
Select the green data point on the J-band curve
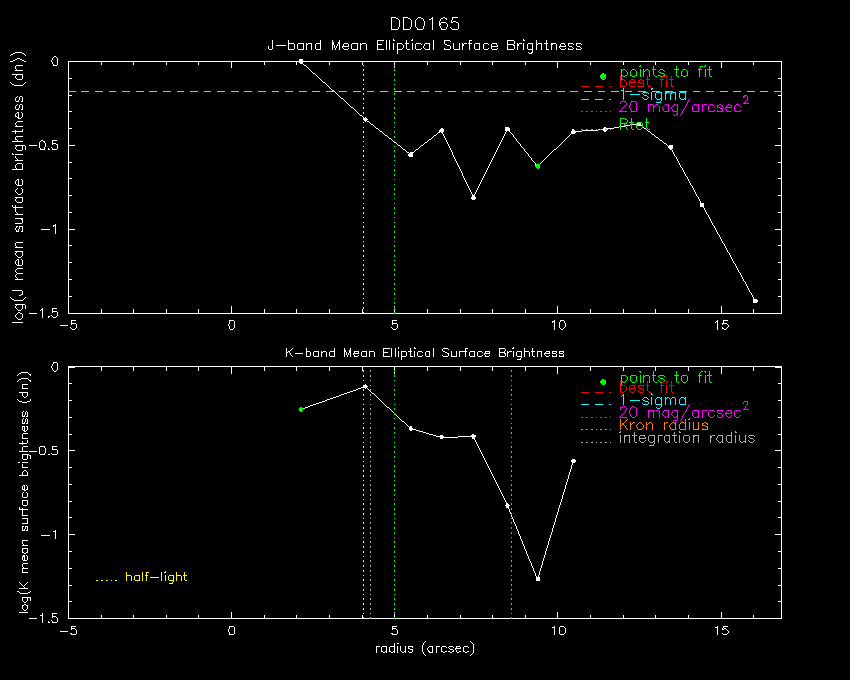537,166
